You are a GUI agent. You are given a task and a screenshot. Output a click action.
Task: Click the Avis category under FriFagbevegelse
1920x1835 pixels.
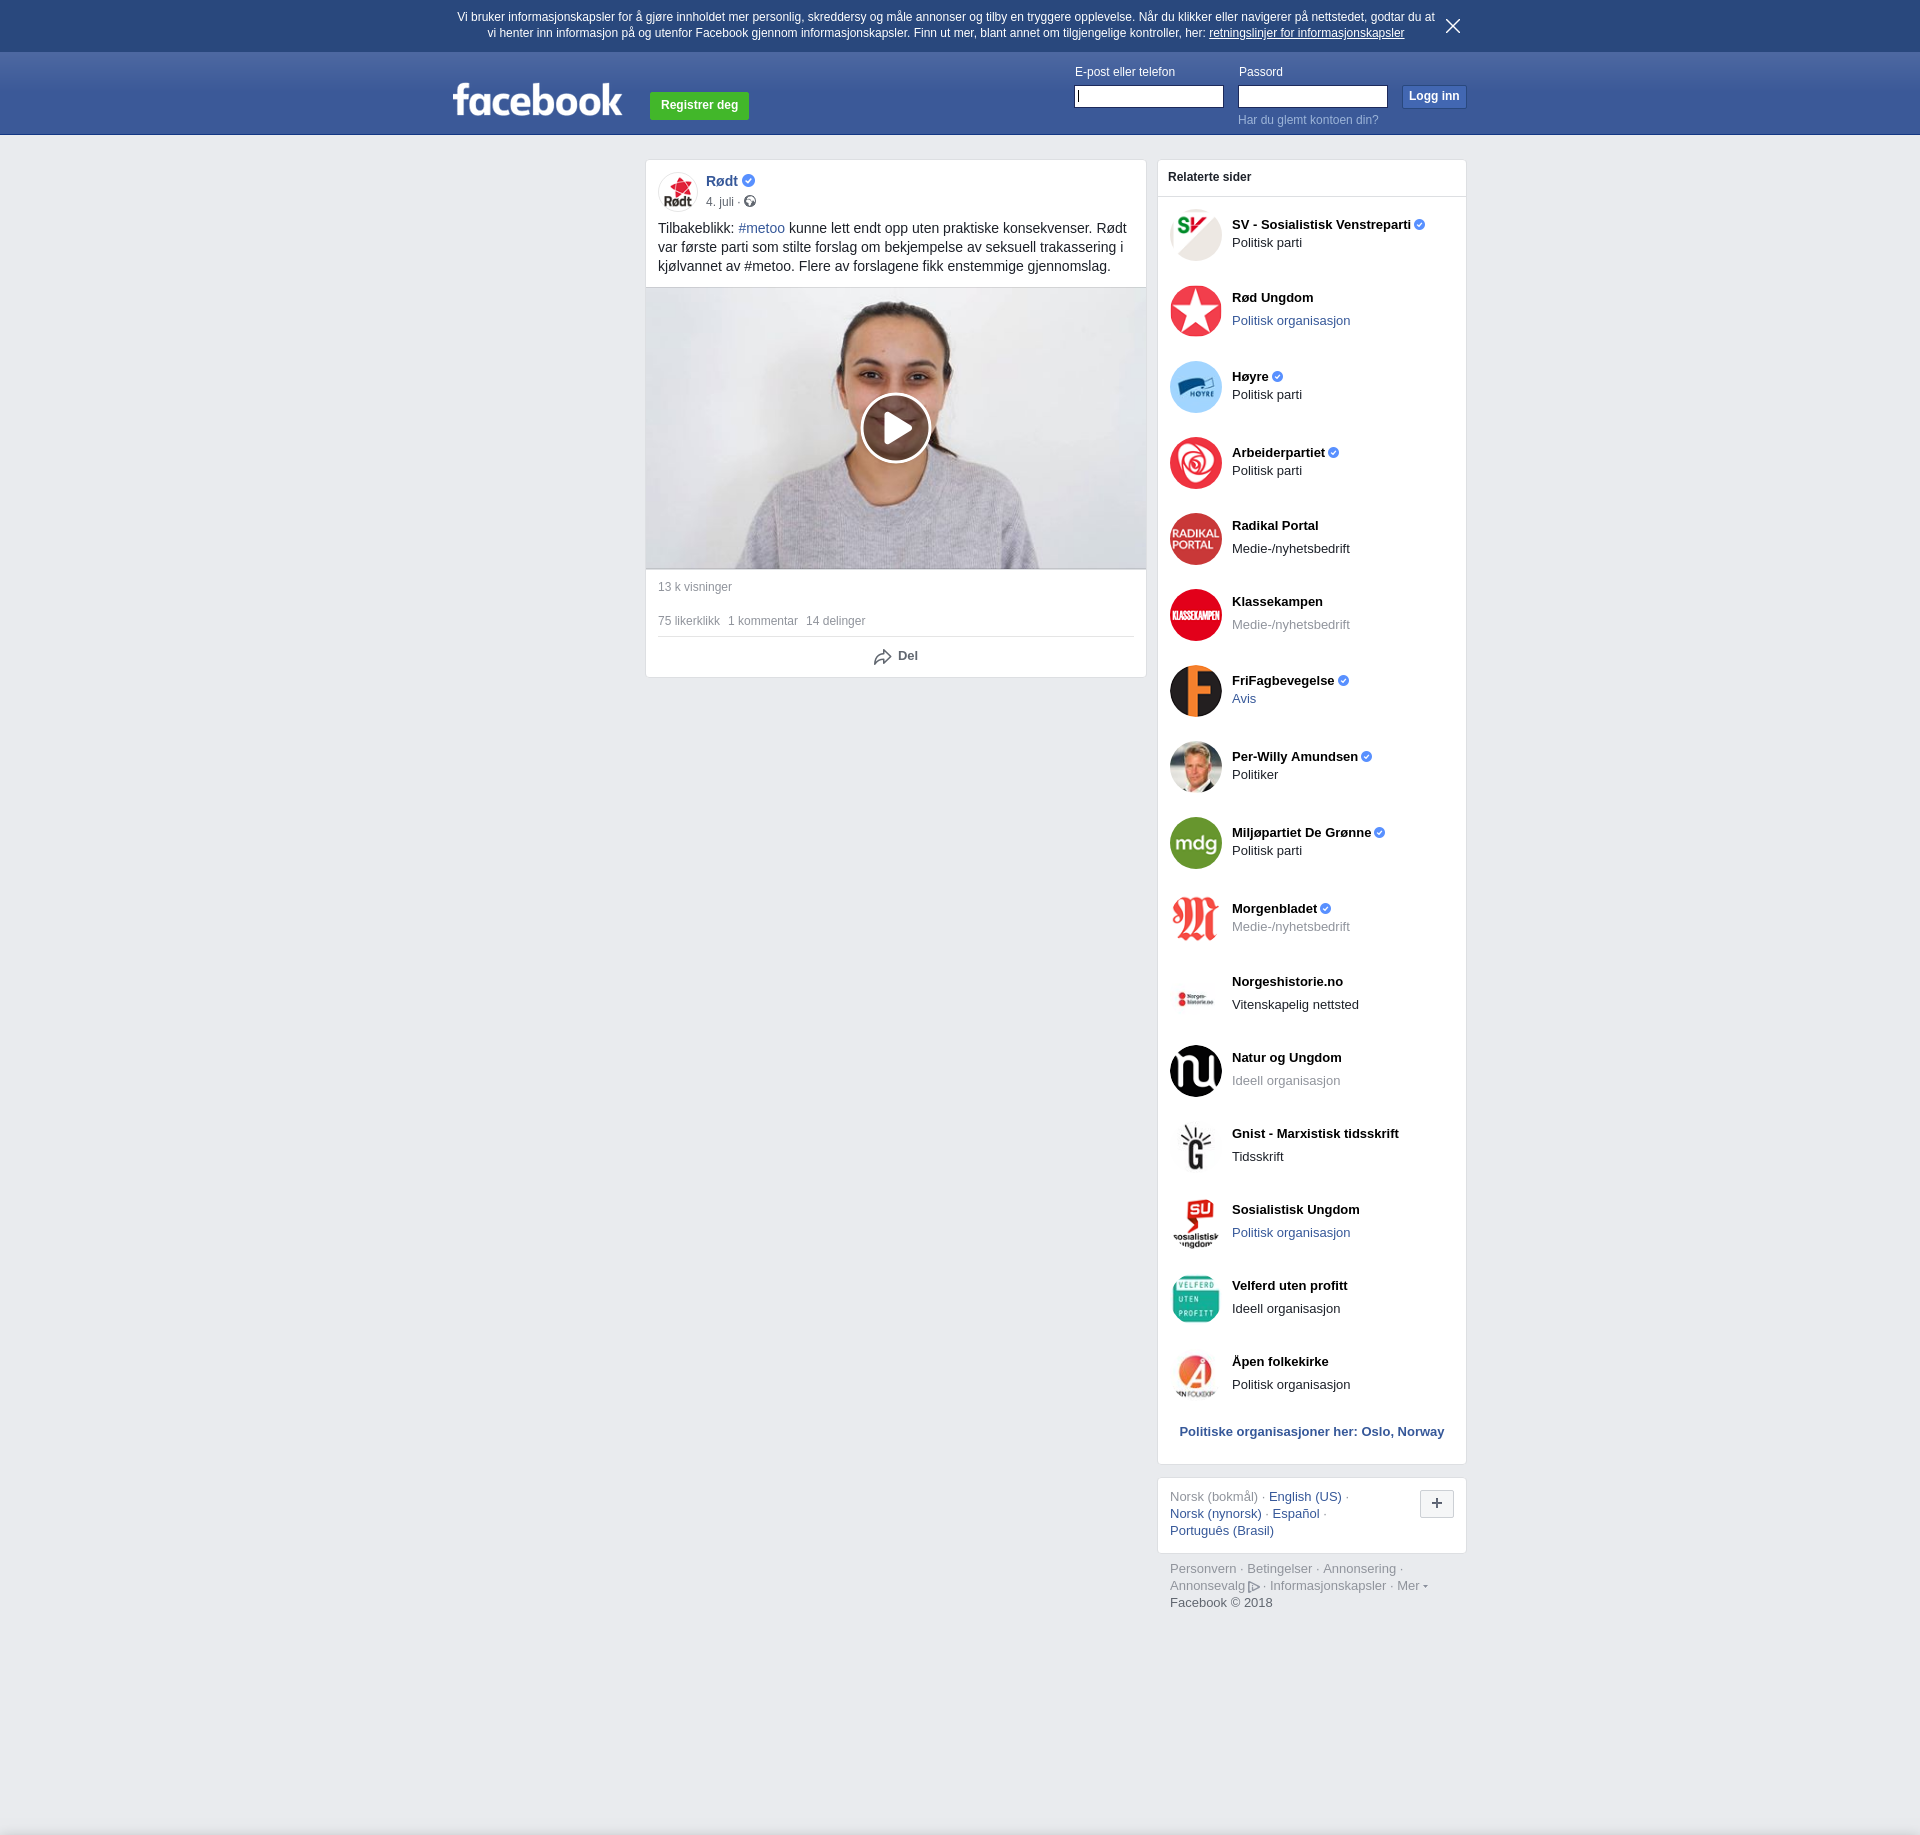[x=1244, y=699]
